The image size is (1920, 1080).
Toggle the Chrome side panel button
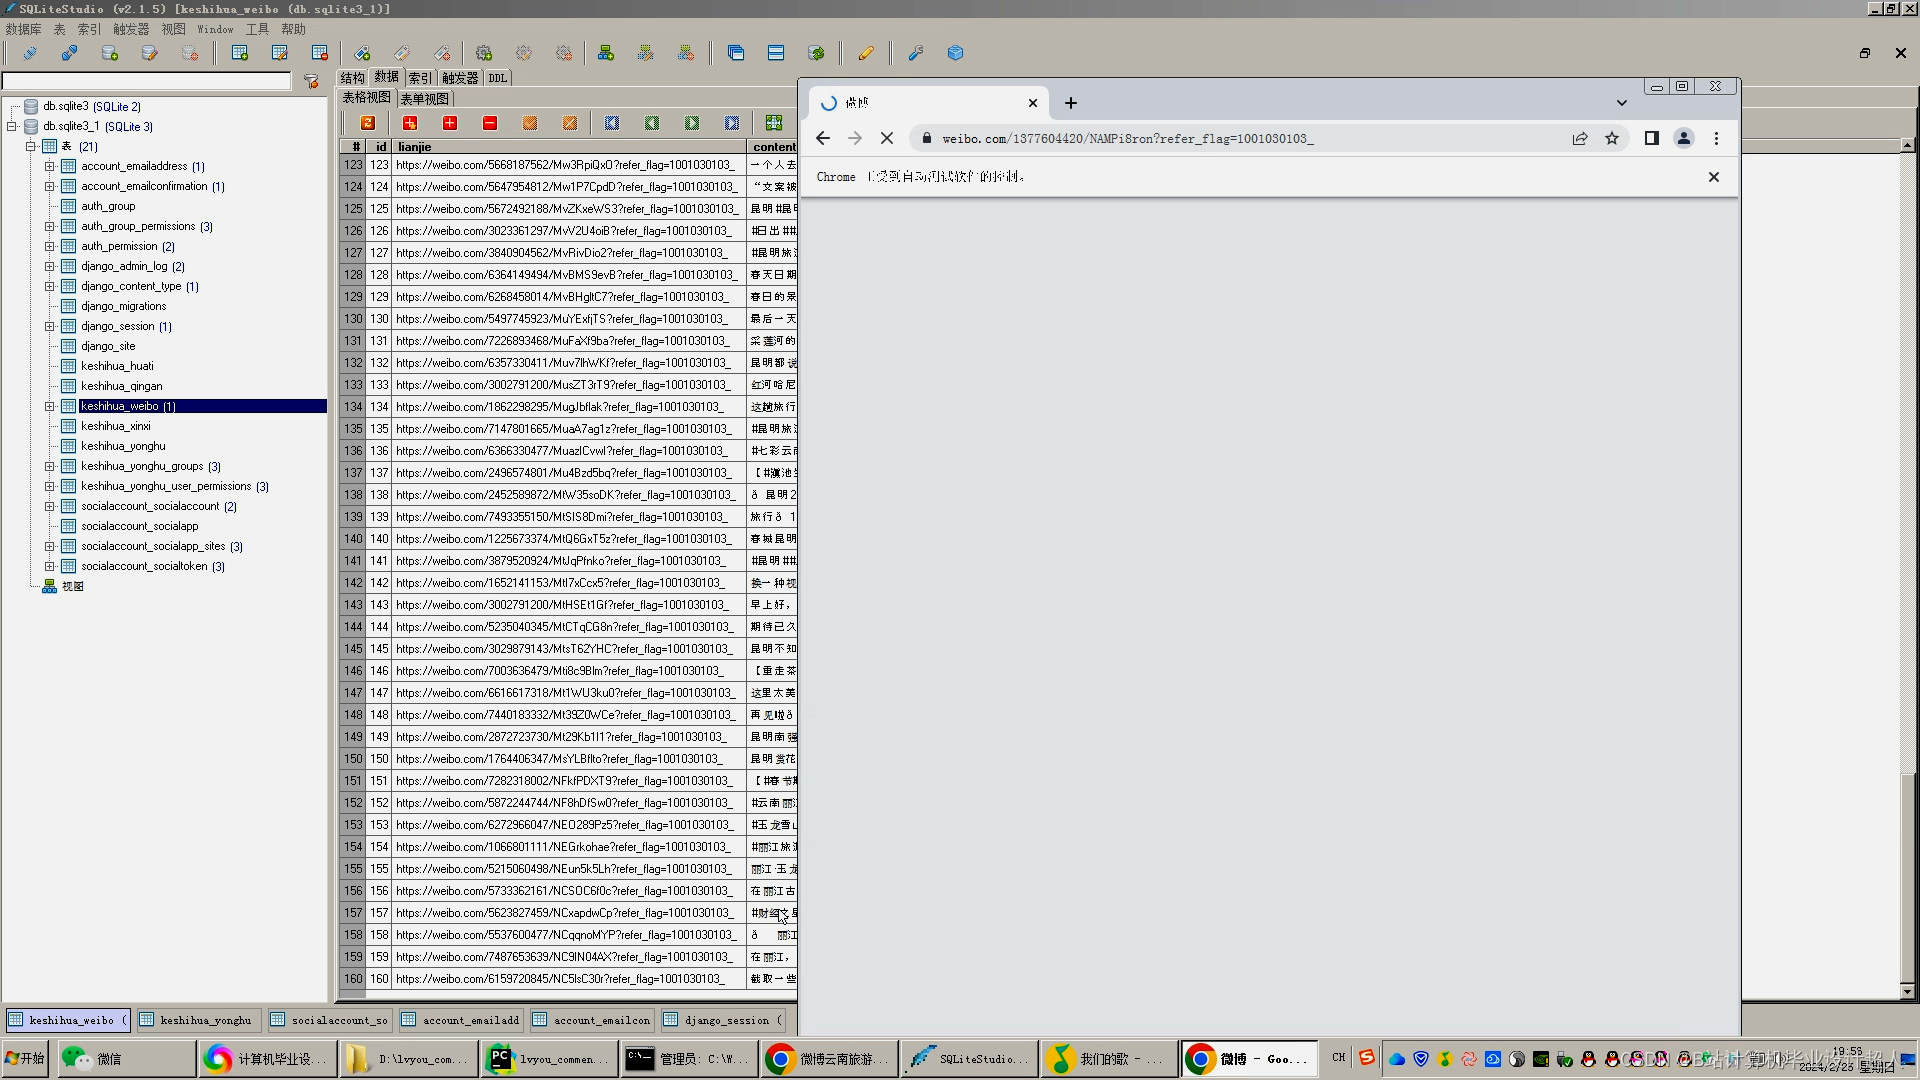click(1652, 138)
